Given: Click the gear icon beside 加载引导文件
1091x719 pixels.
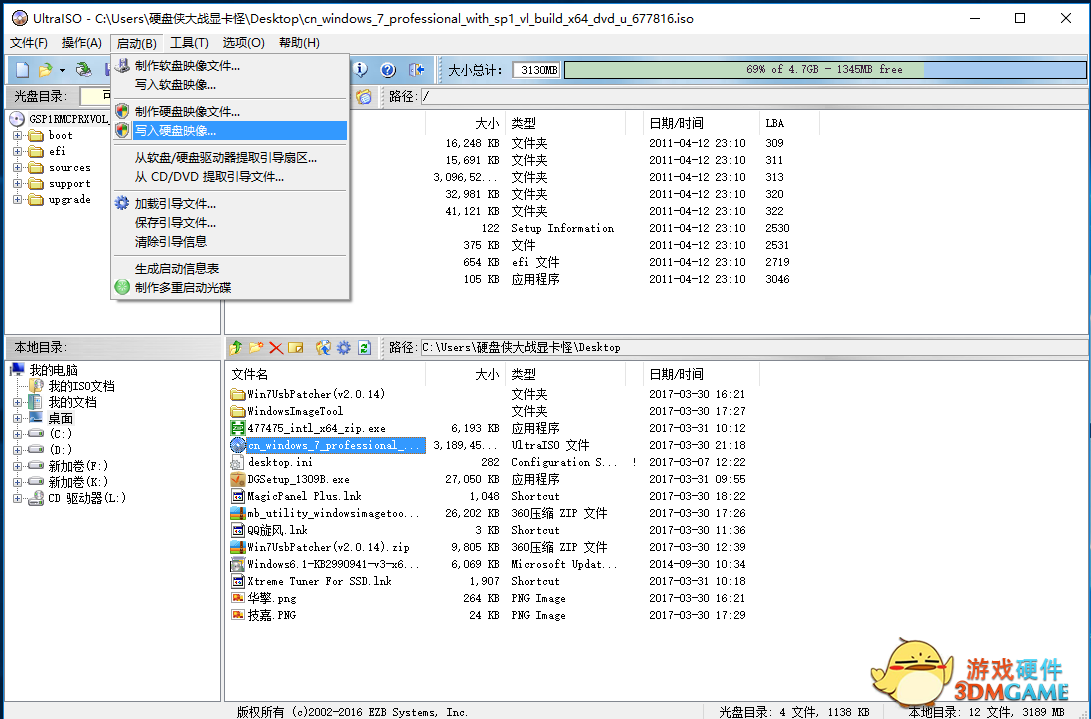Looking at the screenshot, I should click(x=122, y=203).
